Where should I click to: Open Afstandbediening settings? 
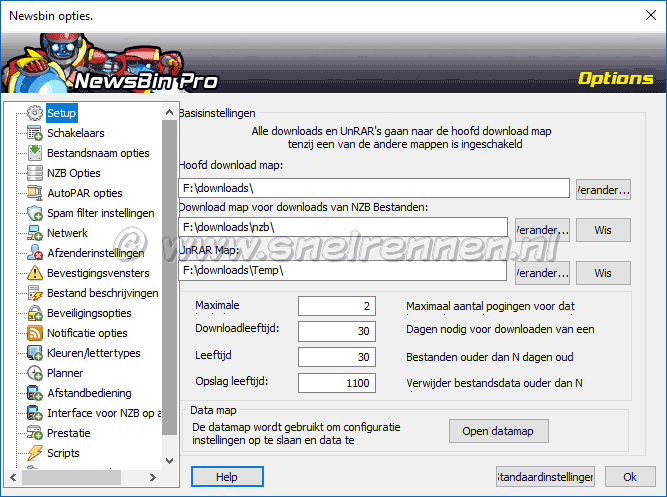click(x=89, y=393)
